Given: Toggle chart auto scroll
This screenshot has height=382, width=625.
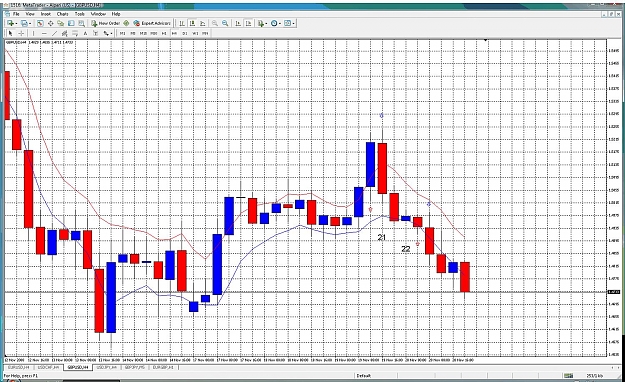Looking at the screenshot, I should pyautogui.click(x=238, y=23).
